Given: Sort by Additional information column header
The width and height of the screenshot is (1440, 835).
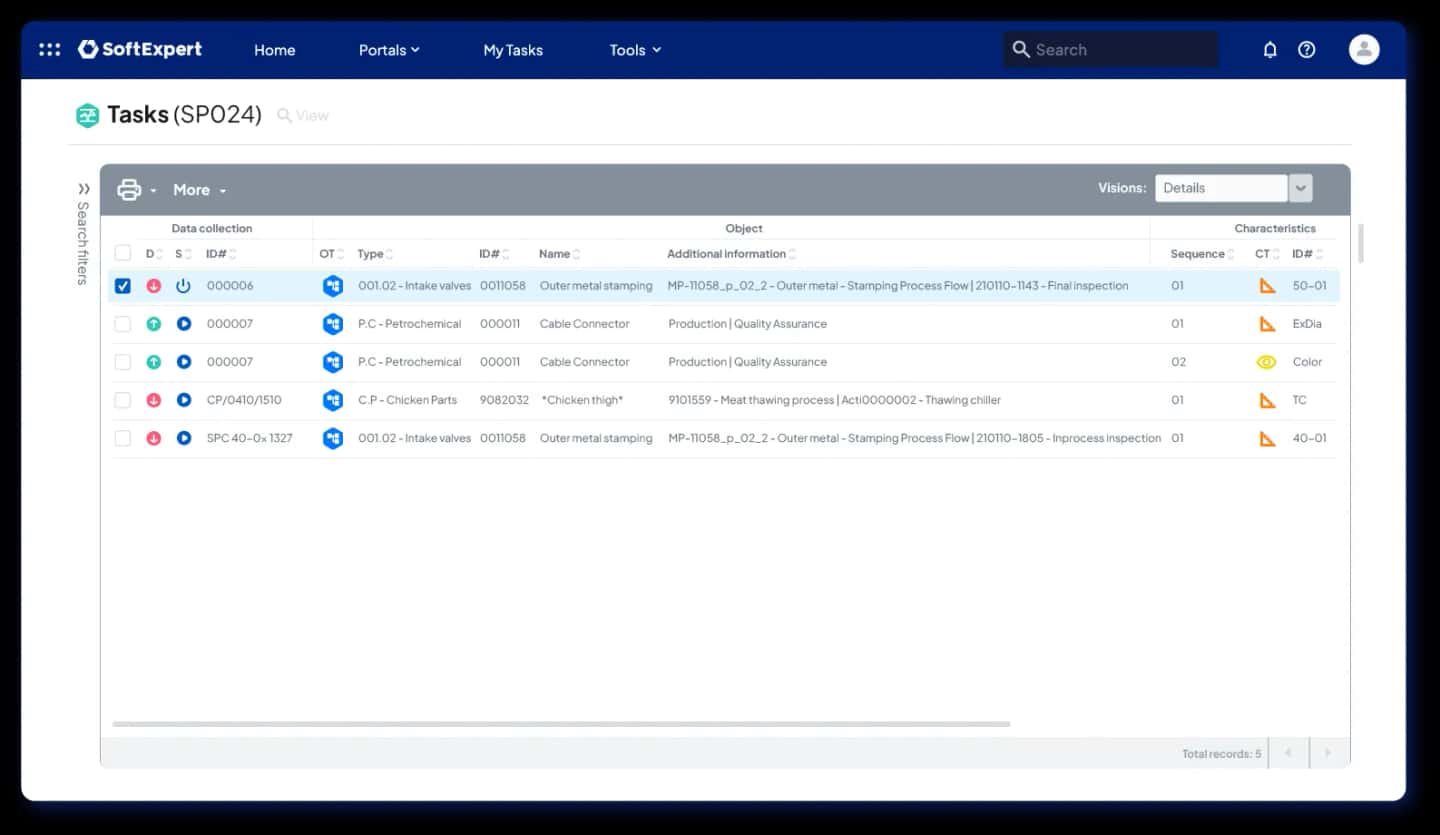Looking at the screenshot, I should click(x=732, y=254).
